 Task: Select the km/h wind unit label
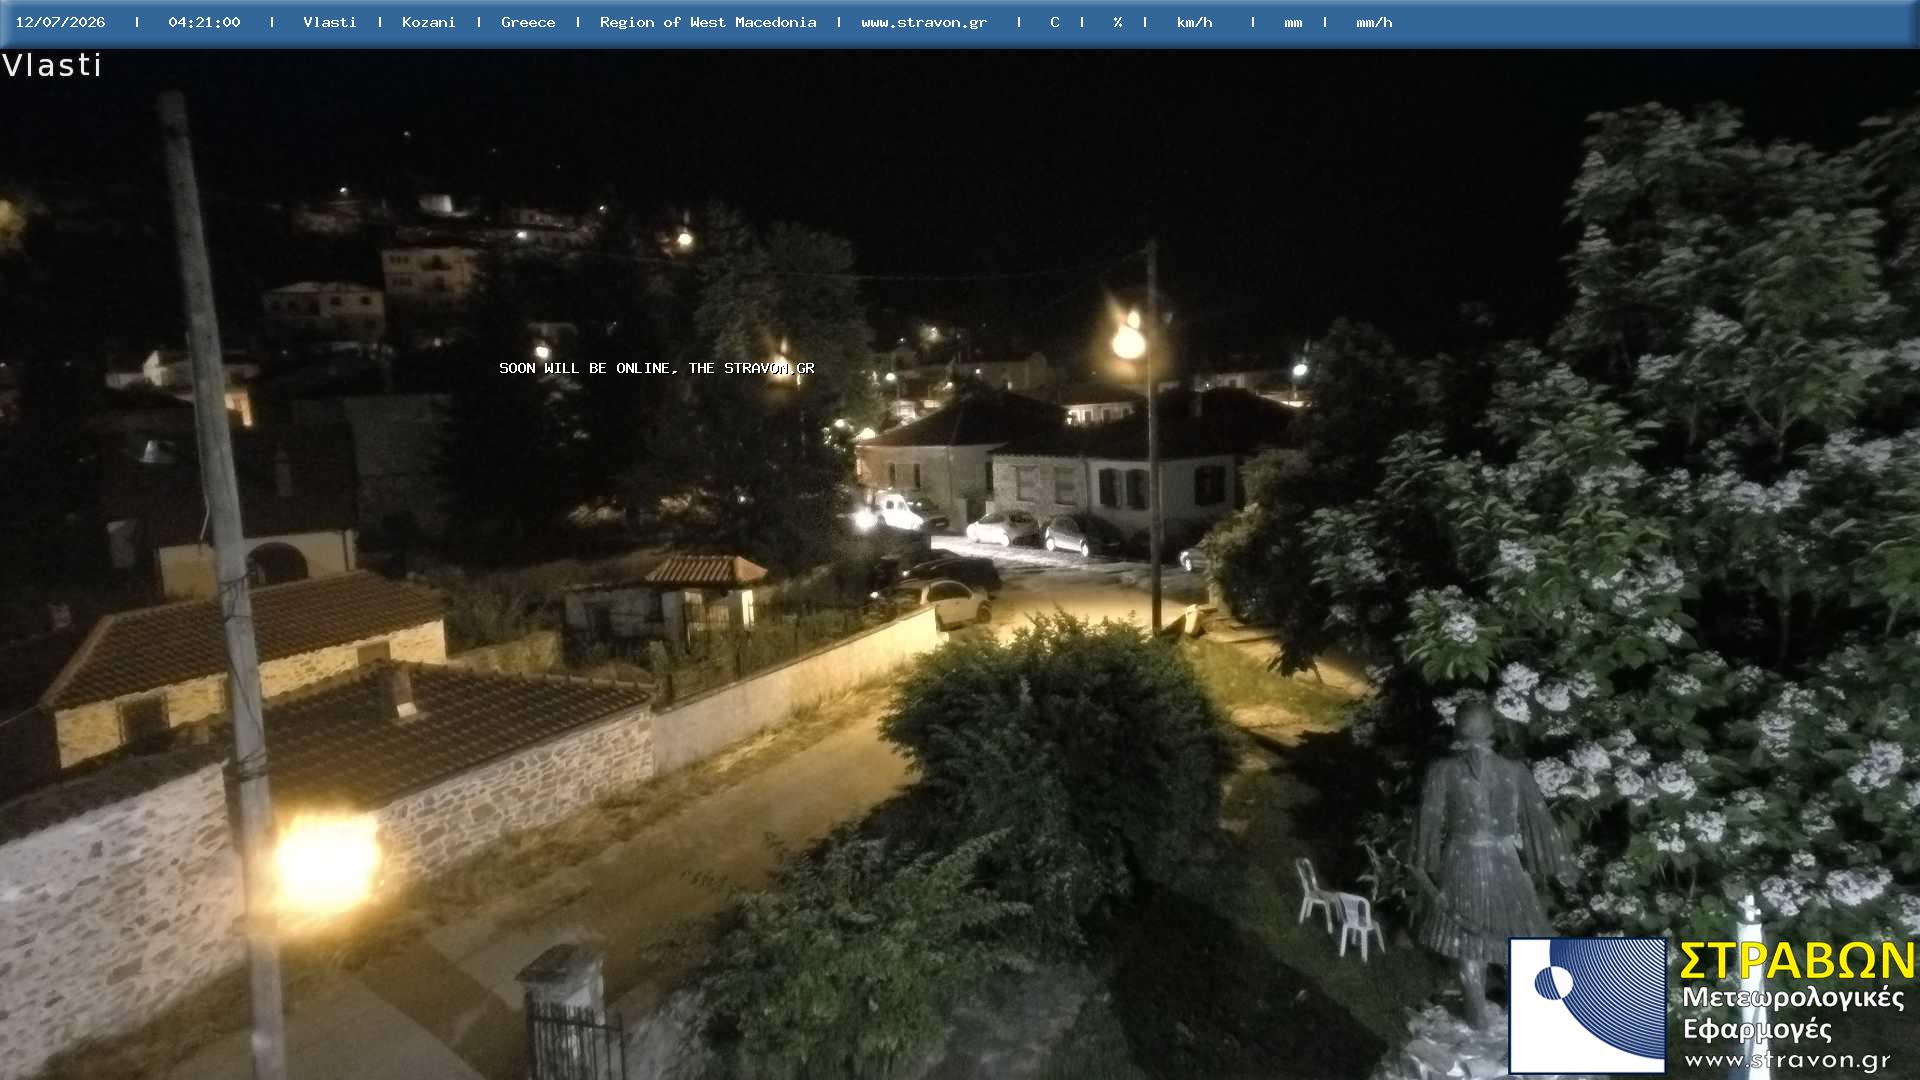[1195, 22]
